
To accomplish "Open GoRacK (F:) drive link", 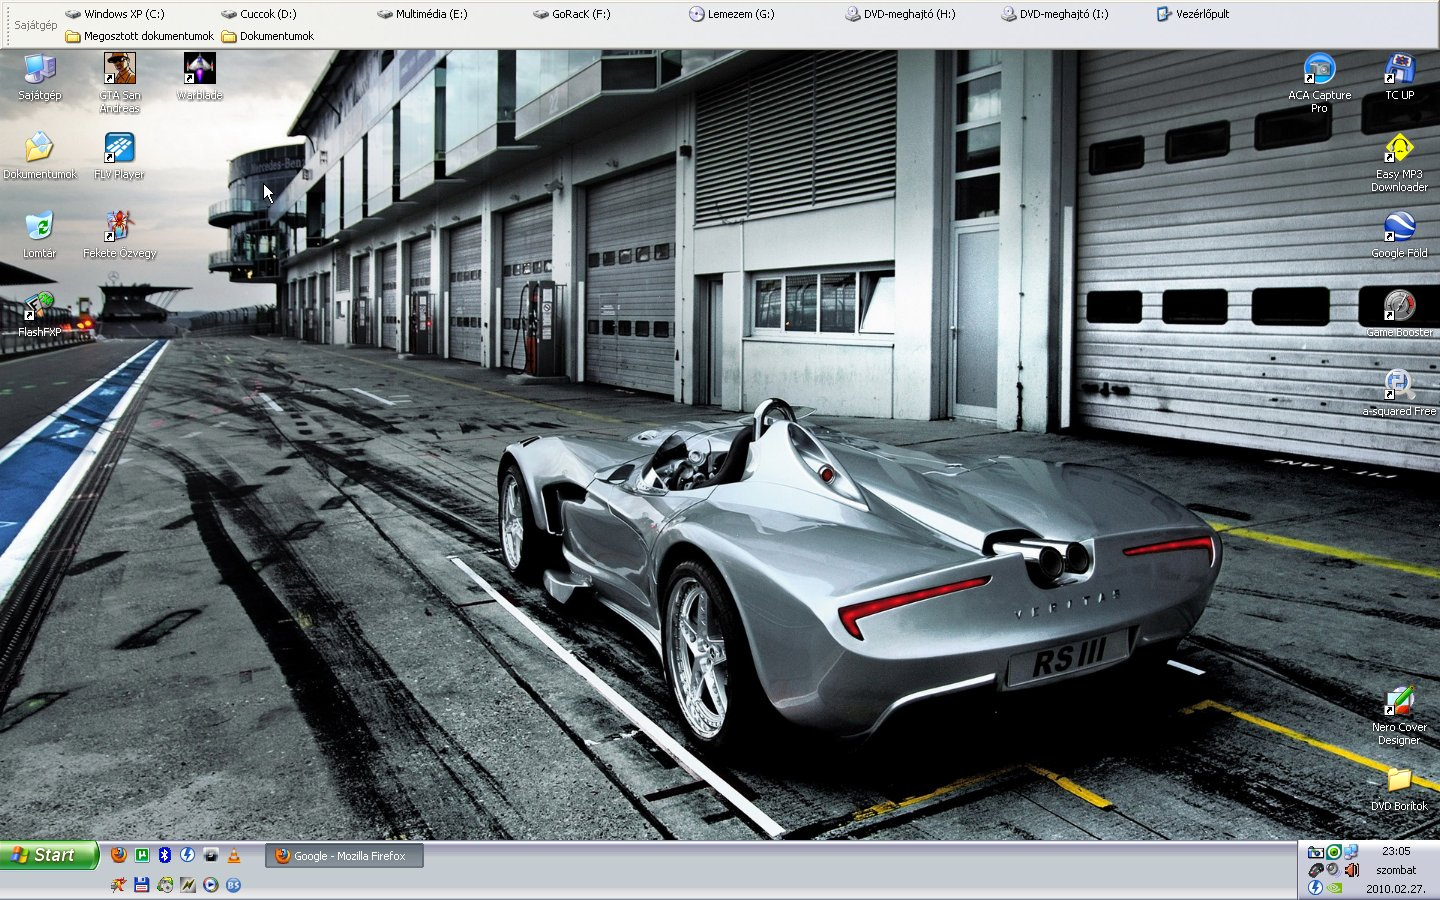I will 572,14.
